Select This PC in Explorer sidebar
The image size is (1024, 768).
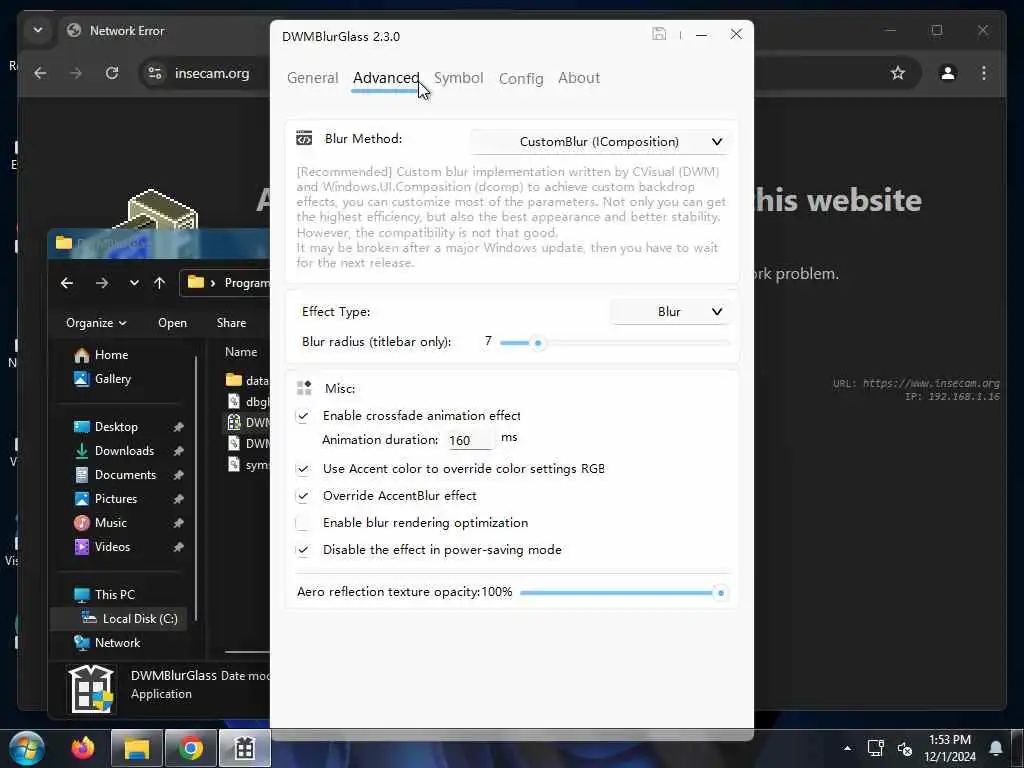click(104, 595)
